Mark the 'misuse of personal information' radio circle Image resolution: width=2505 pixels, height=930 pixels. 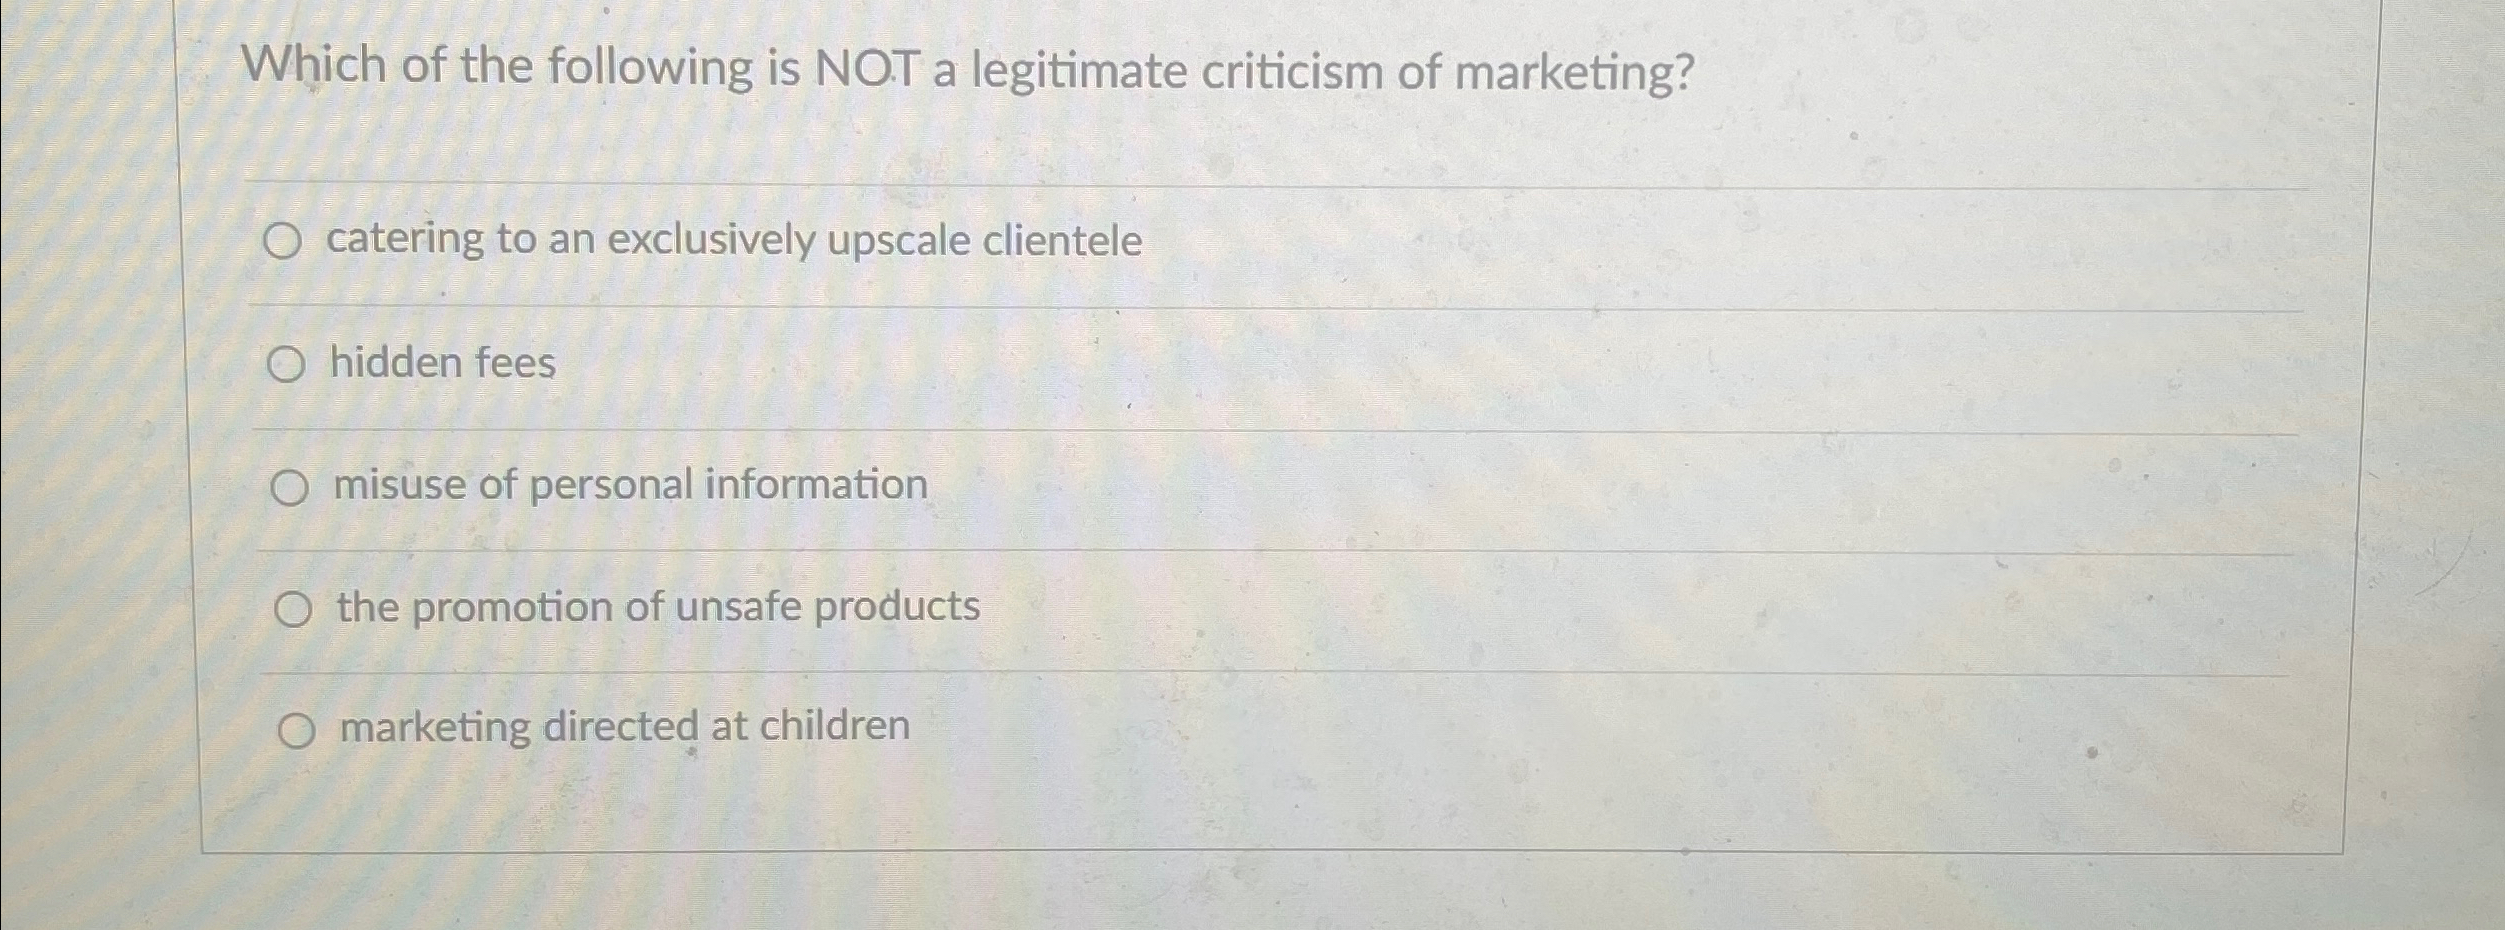tap(289, 489)
